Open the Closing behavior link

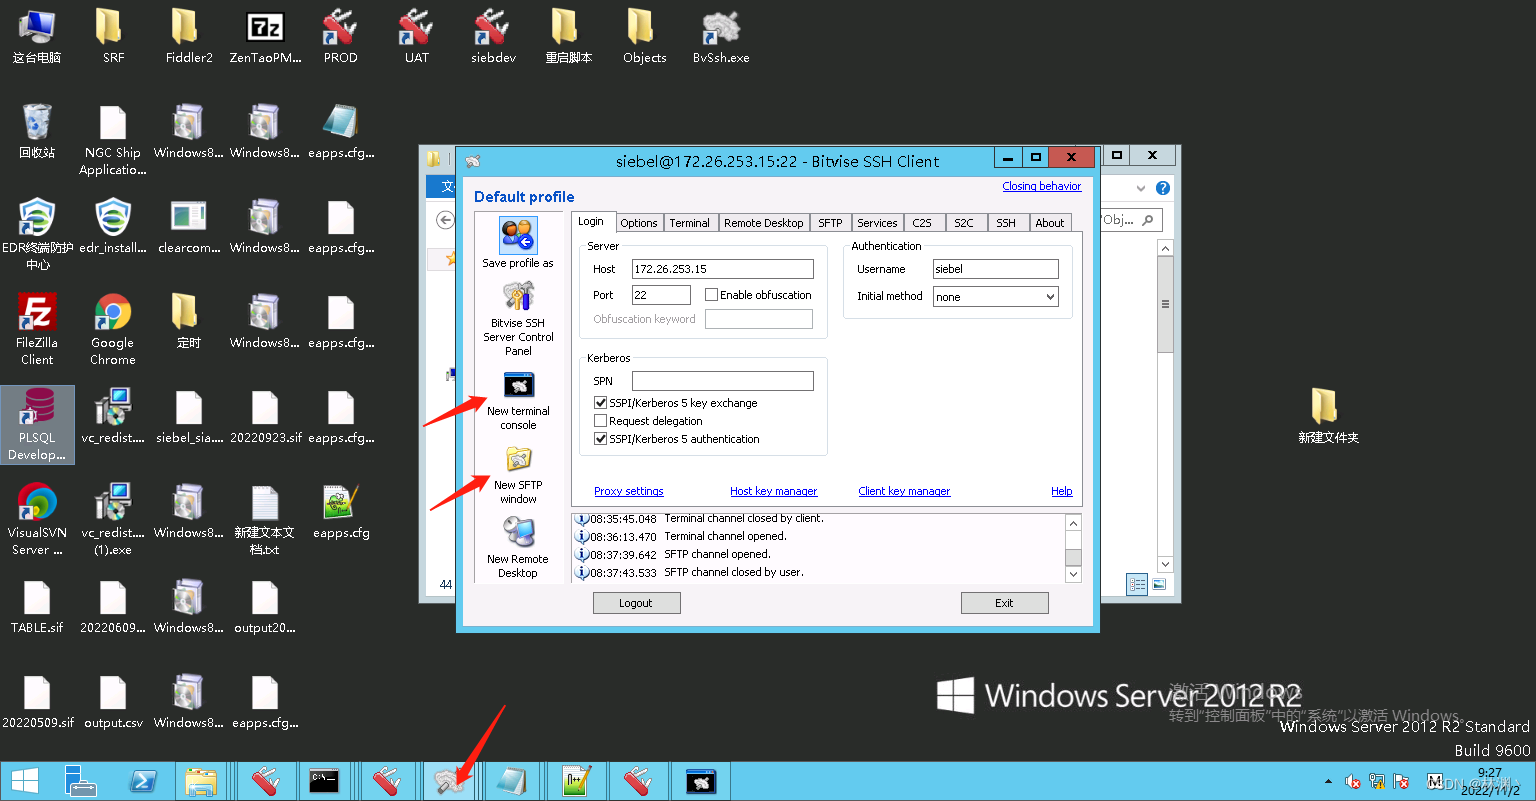[1041, 186]
